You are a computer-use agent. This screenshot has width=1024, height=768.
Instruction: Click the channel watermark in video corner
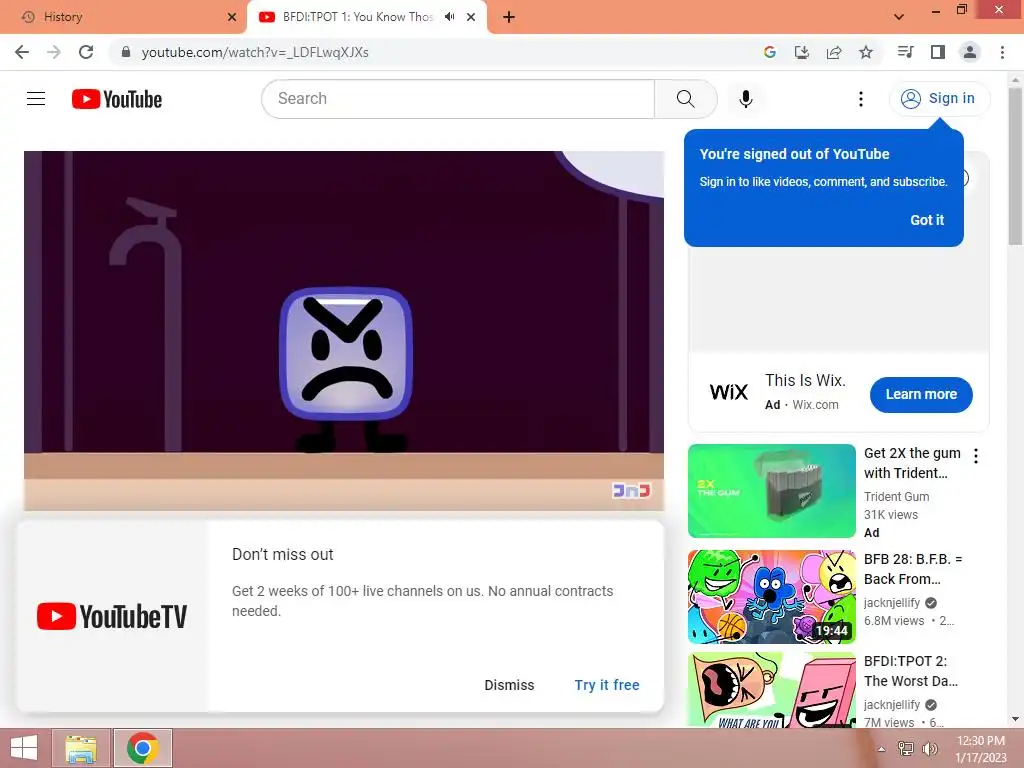[631, 490]
